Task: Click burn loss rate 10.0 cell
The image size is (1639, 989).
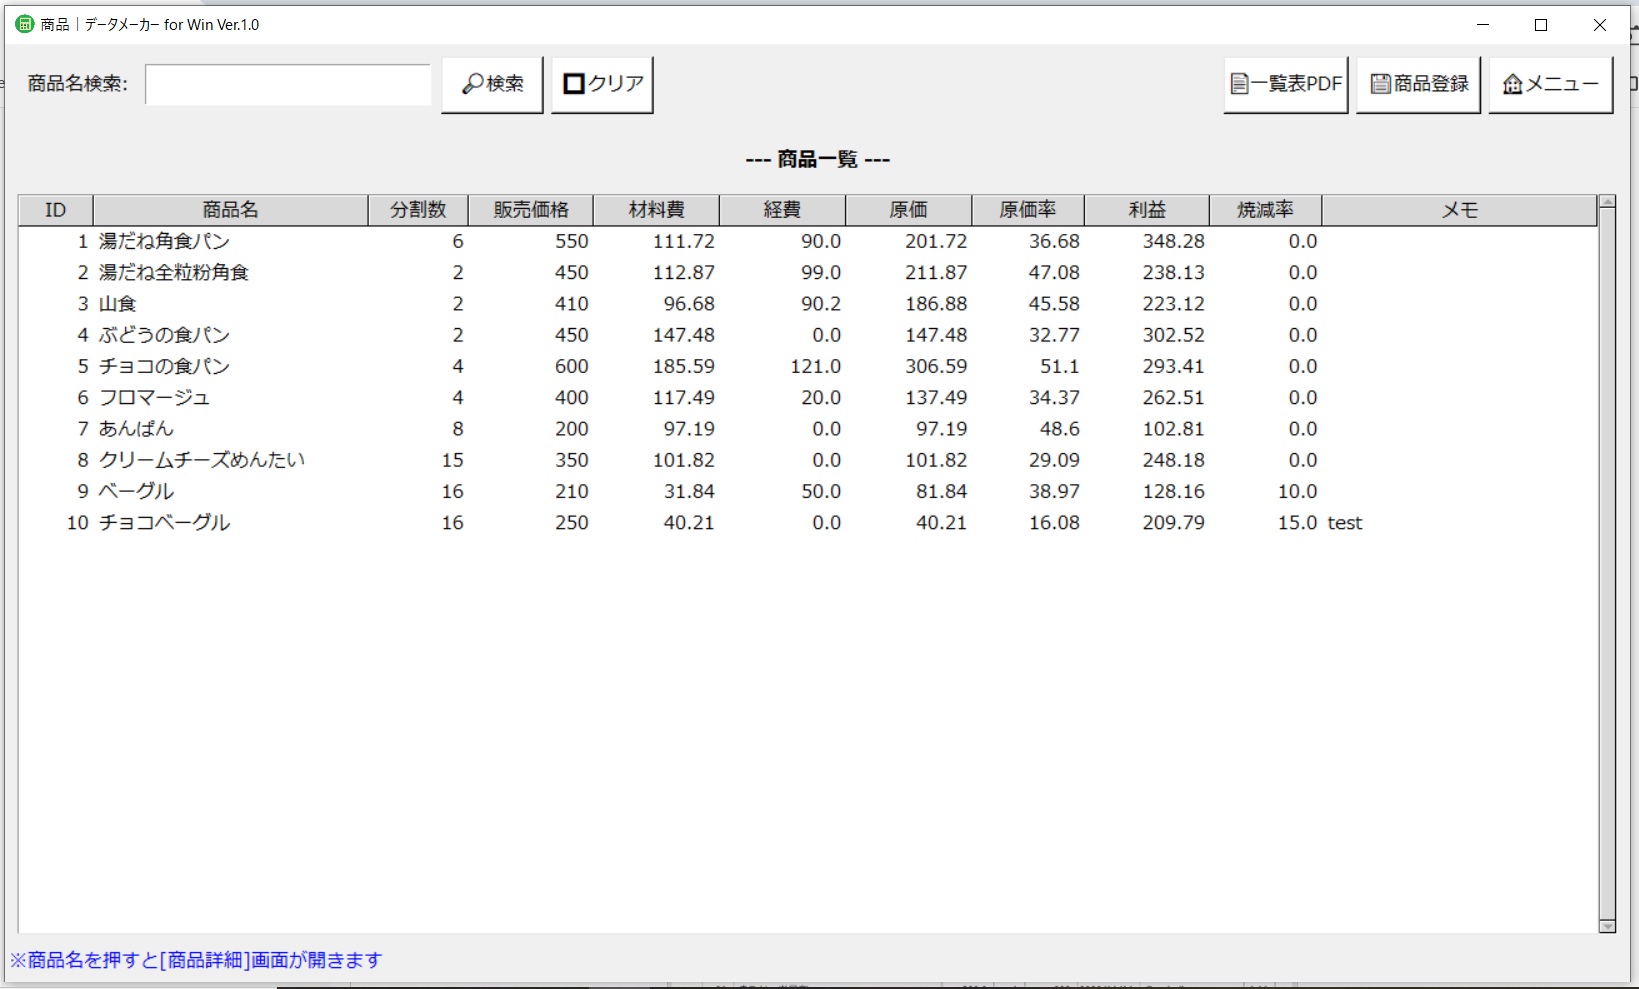Action: pos(1298,491)
